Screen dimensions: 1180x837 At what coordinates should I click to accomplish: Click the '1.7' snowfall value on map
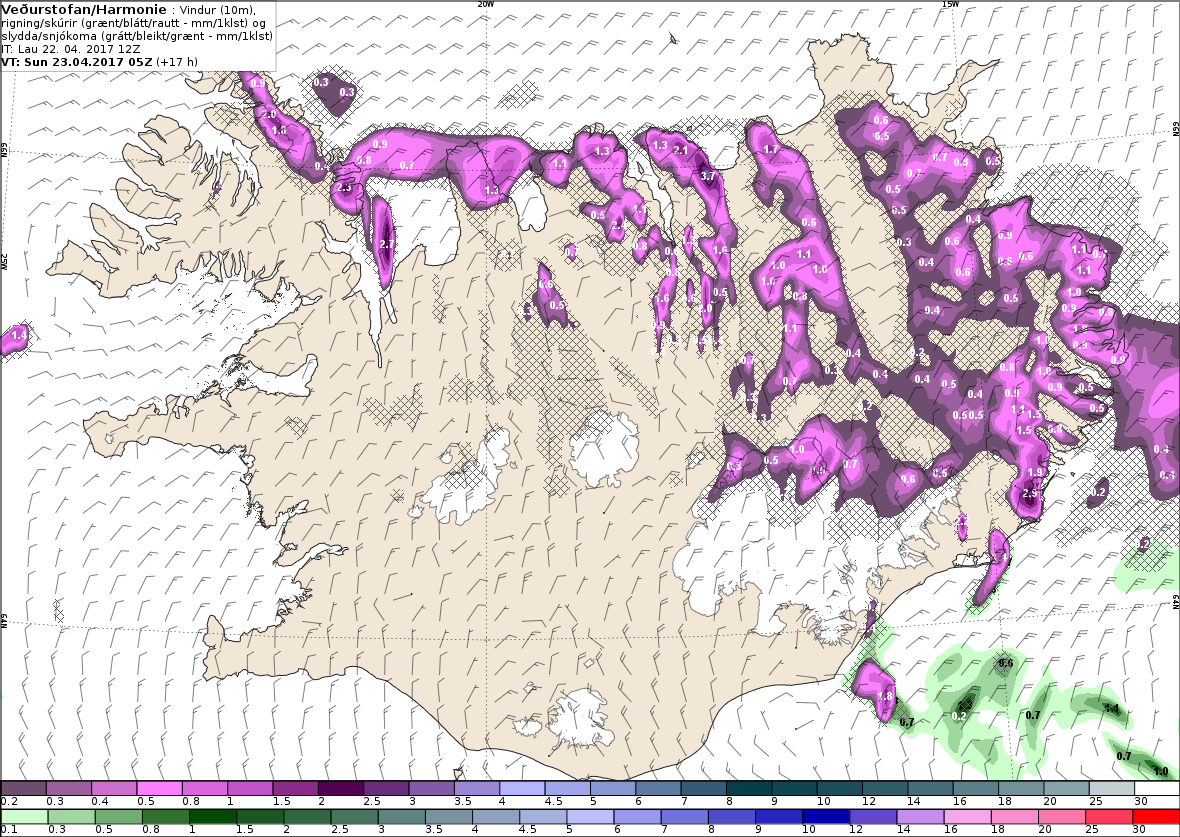(x=771, y=149)
